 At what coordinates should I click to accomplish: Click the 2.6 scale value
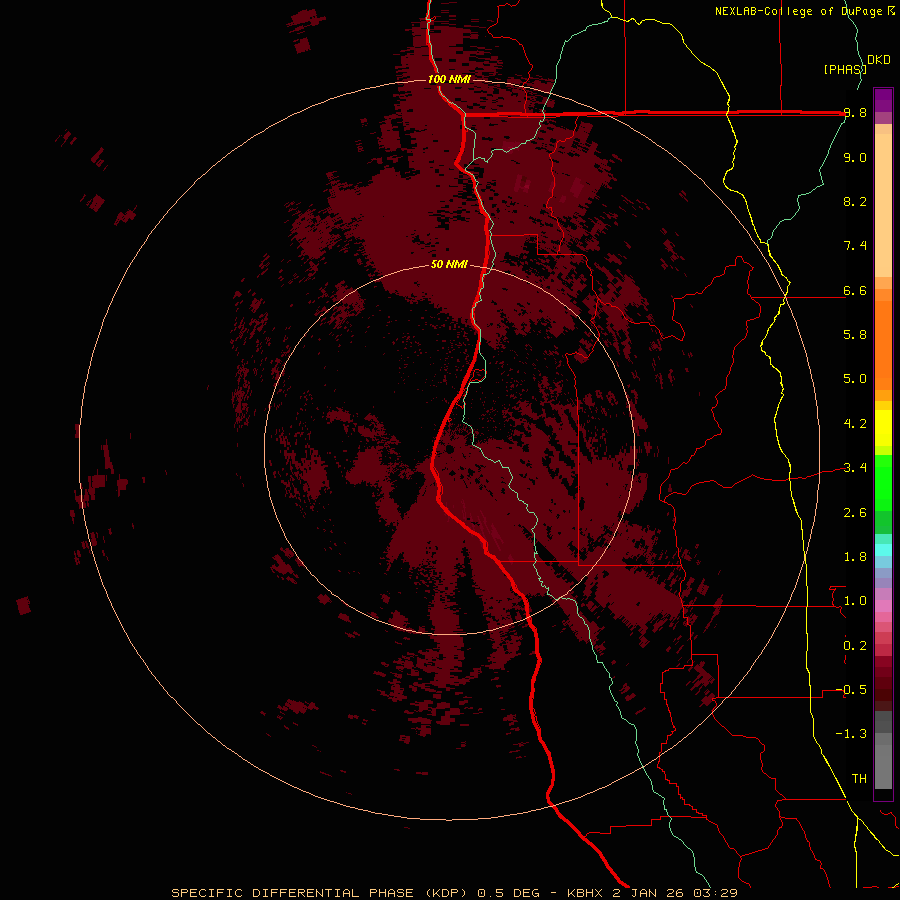tap(855, 513)
